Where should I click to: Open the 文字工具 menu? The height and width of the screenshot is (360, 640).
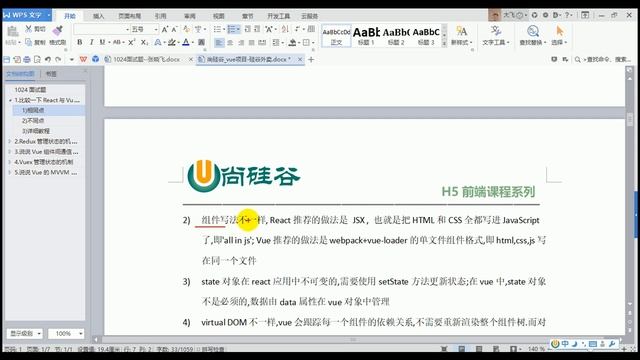[x=496, y=36]
